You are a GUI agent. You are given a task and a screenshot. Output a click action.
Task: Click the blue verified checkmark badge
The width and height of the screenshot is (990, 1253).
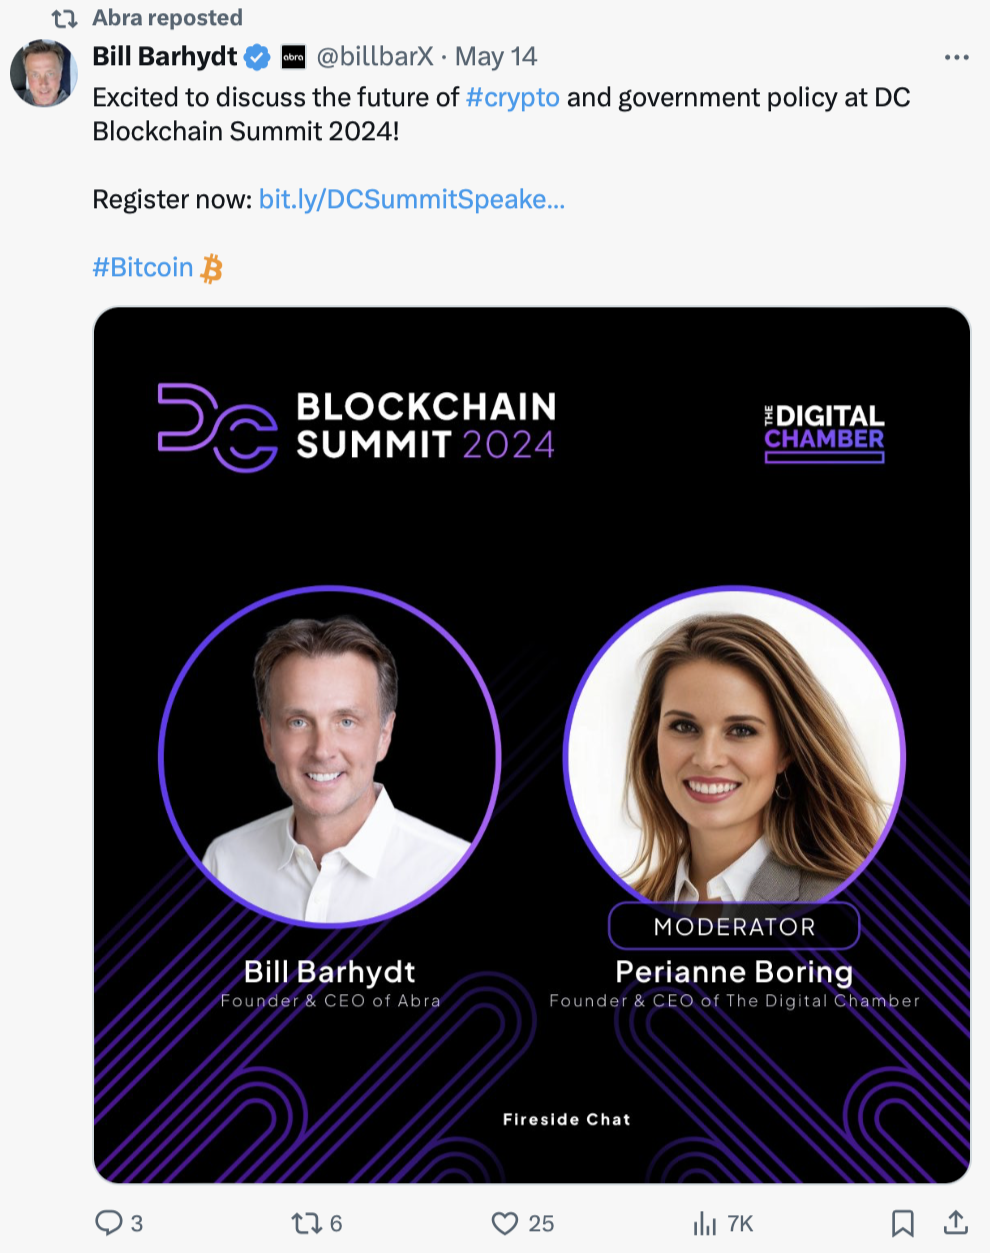click(257, 57)
